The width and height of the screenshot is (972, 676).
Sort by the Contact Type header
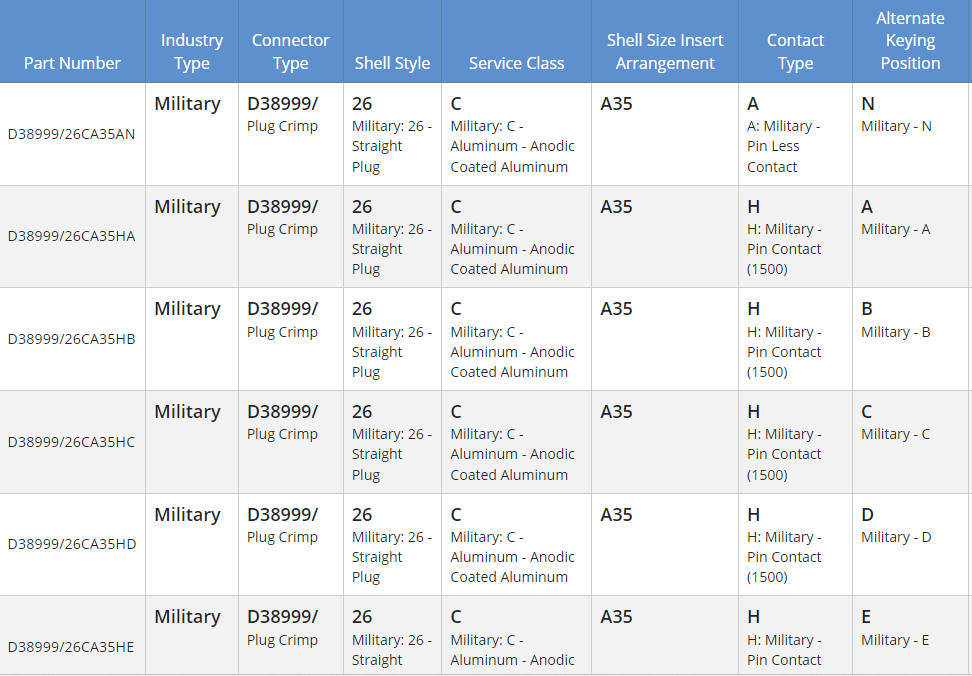(795, 51)
